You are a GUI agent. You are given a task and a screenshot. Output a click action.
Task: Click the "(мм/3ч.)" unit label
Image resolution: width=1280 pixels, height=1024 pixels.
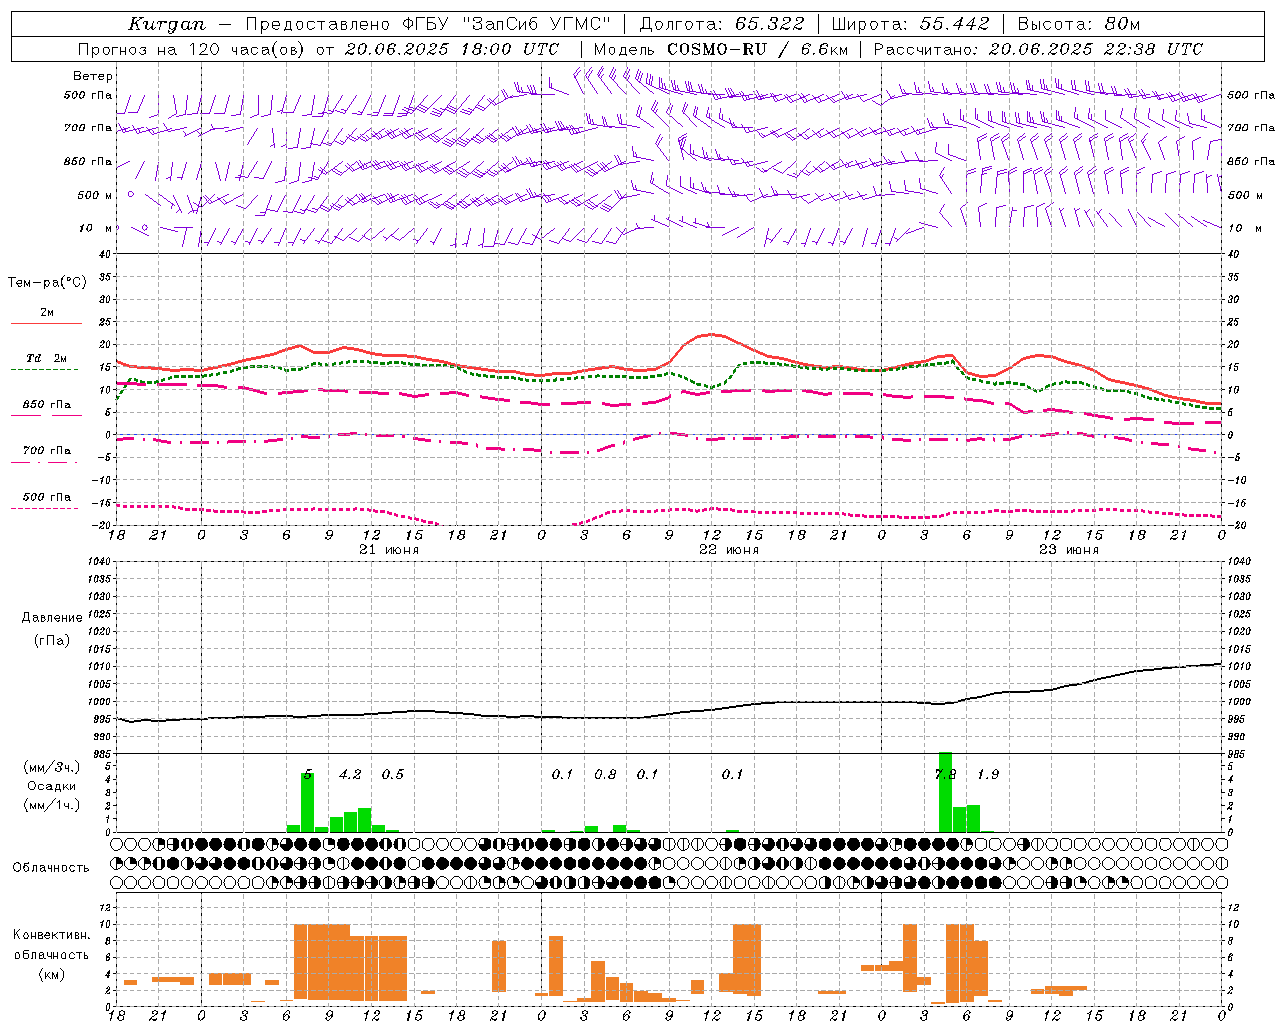click(x=52, y=767)
